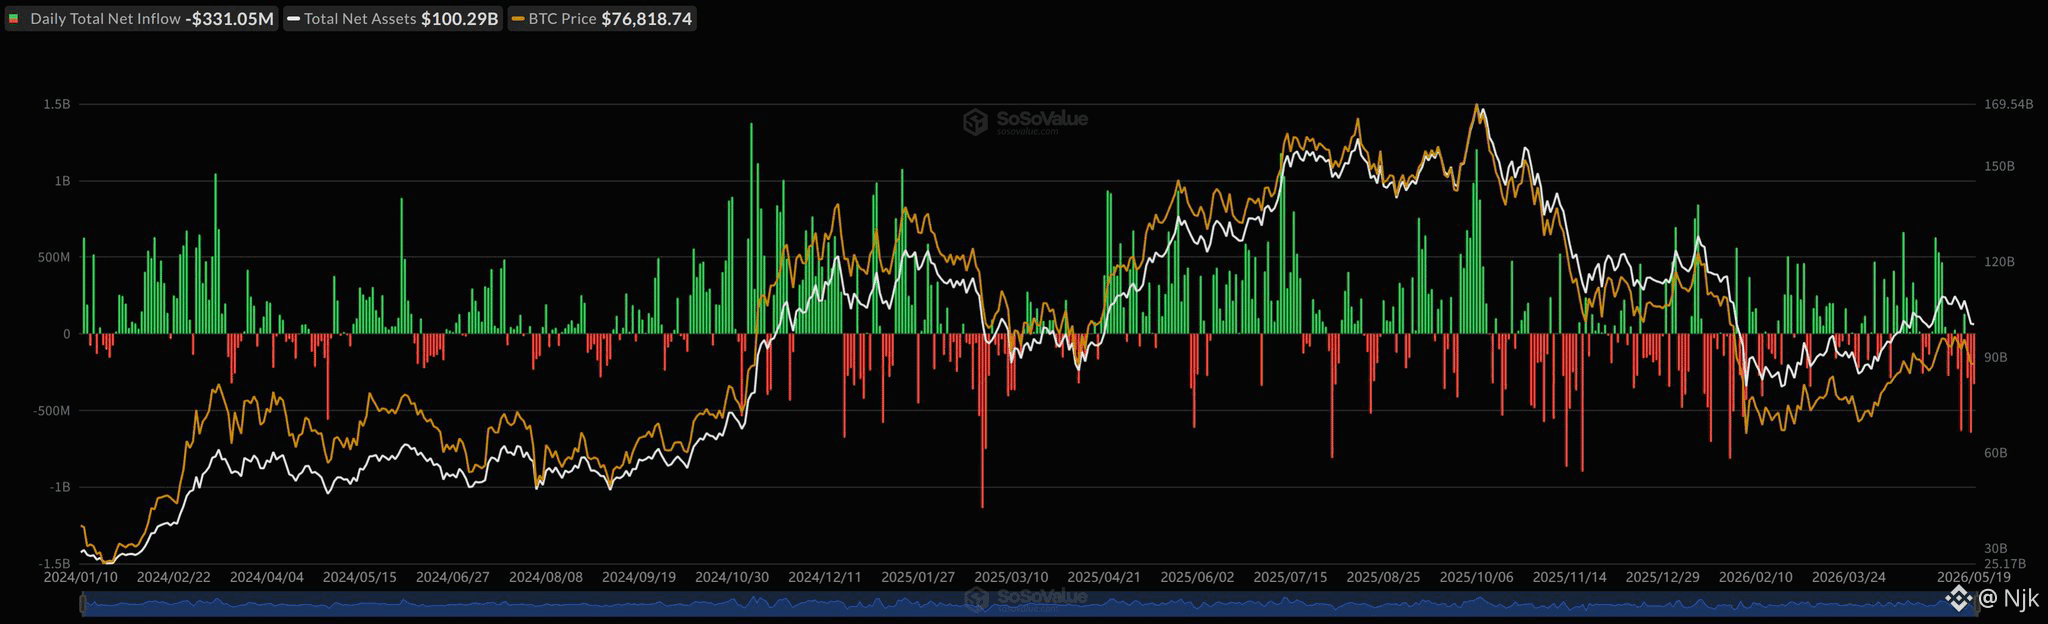2048x624 pixels.
Task: Click the 2026/05/19 date label
Action: pos(1973,578)
